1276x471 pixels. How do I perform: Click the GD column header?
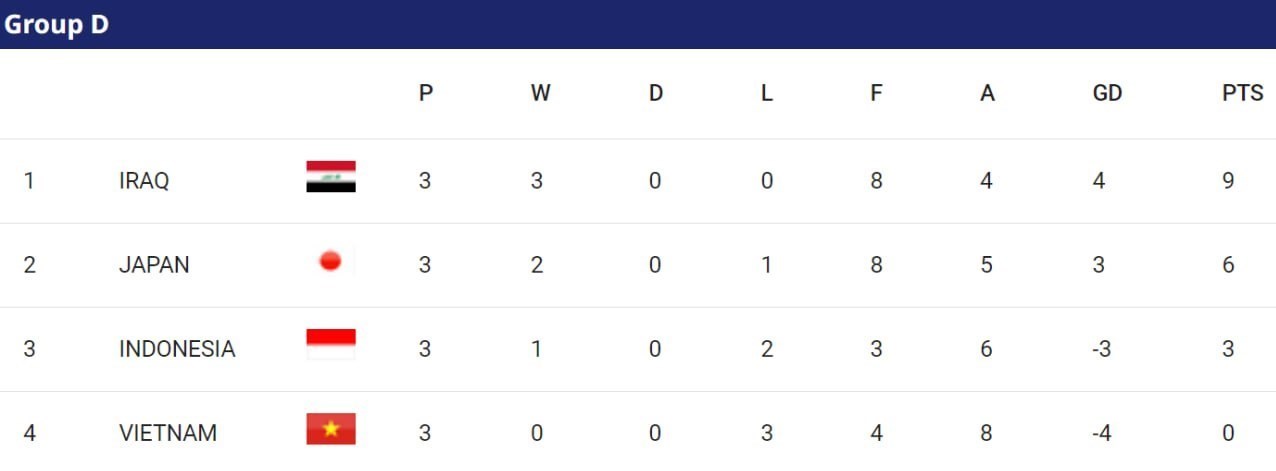(1107, 93)
